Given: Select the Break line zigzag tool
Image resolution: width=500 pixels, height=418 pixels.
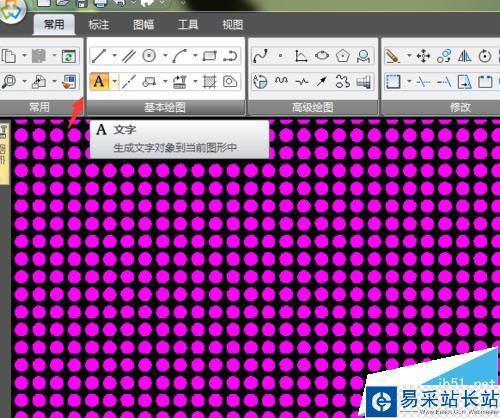Looking at the screenshot, I should coord(302,81).
